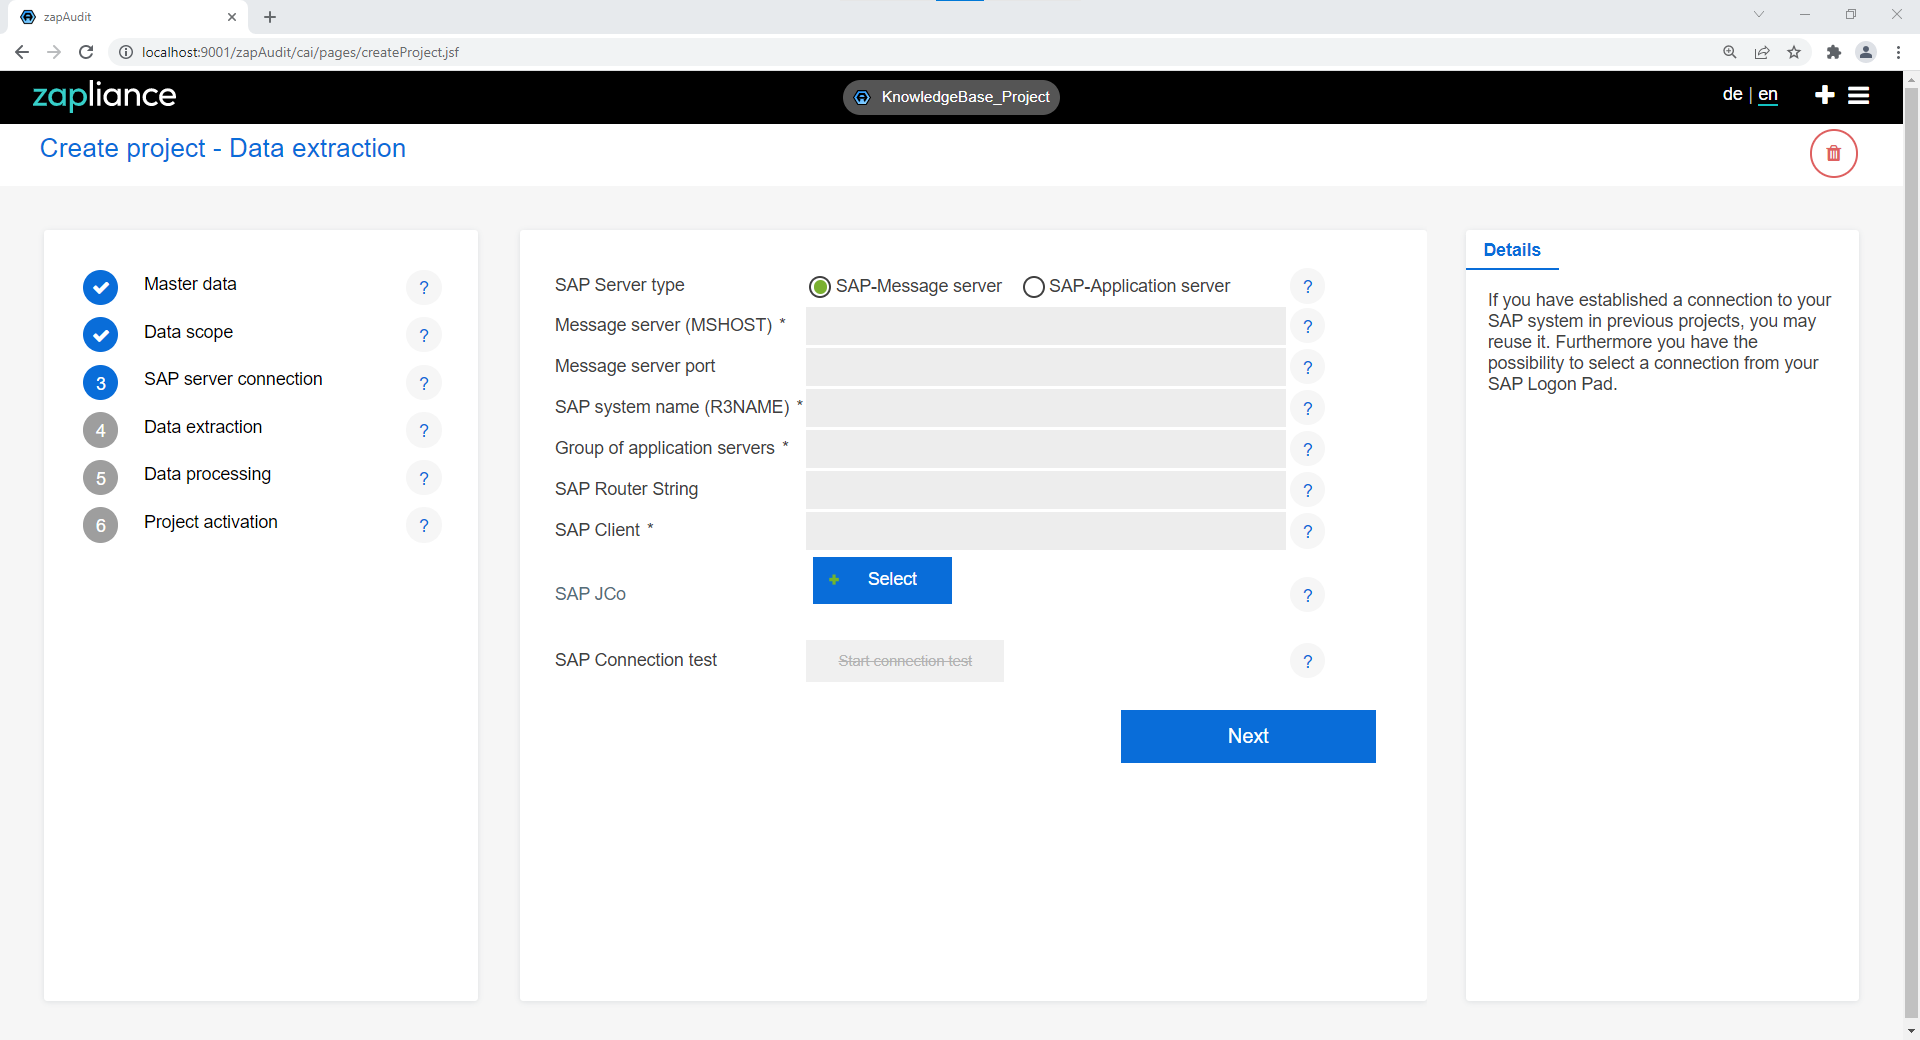Viewport: 1920px width, 1040px height.
Task: Show help for SAP Client
Action: (x=1307, y=531)
